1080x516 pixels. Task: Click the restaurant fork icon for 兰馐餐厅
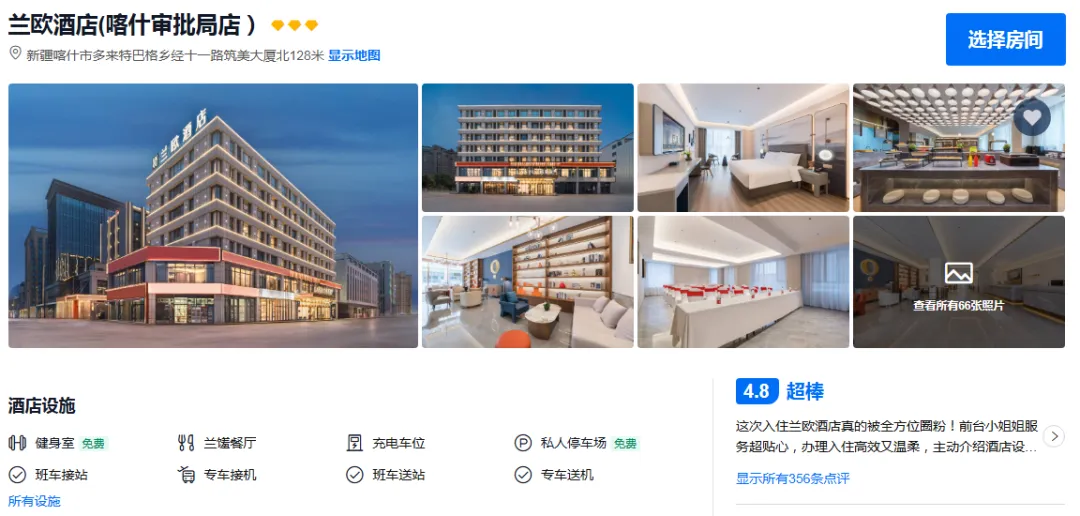186,443
